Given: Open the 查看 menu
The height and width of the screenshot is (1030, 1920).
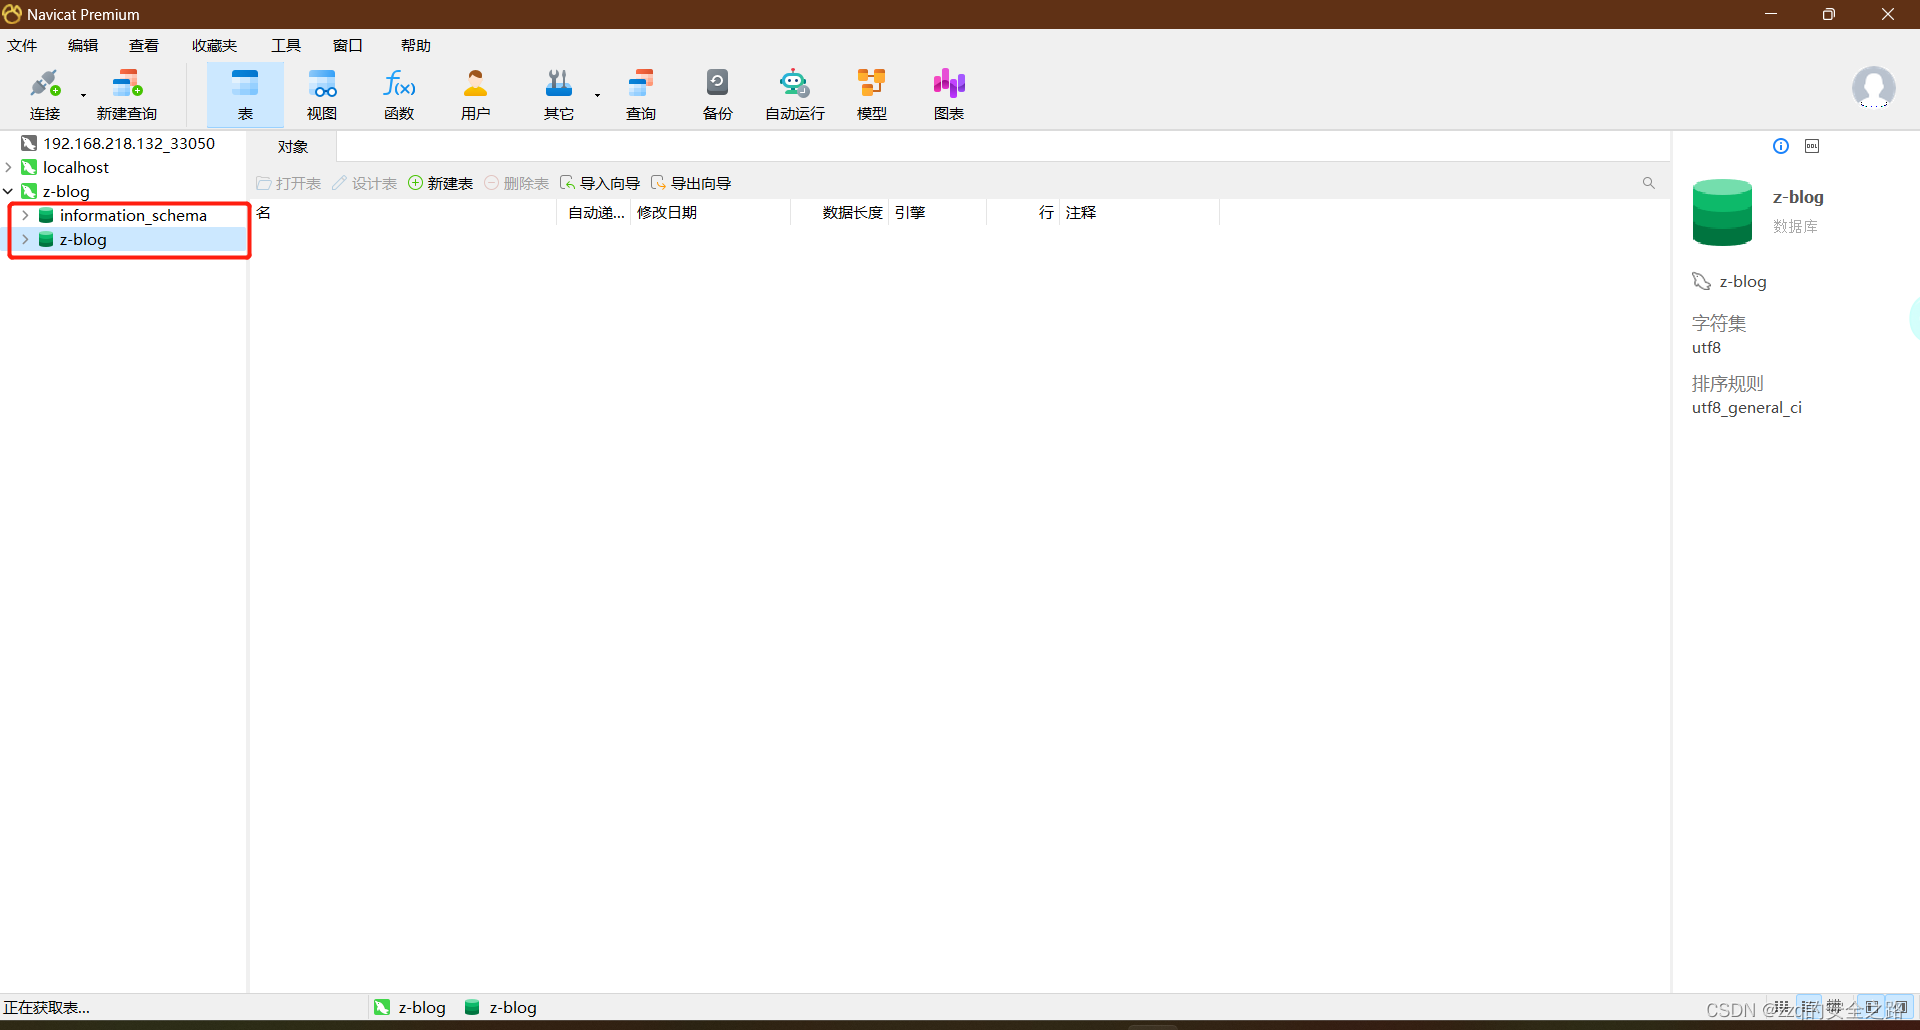Looking at the screenshot, I should [x=144, y=46].
